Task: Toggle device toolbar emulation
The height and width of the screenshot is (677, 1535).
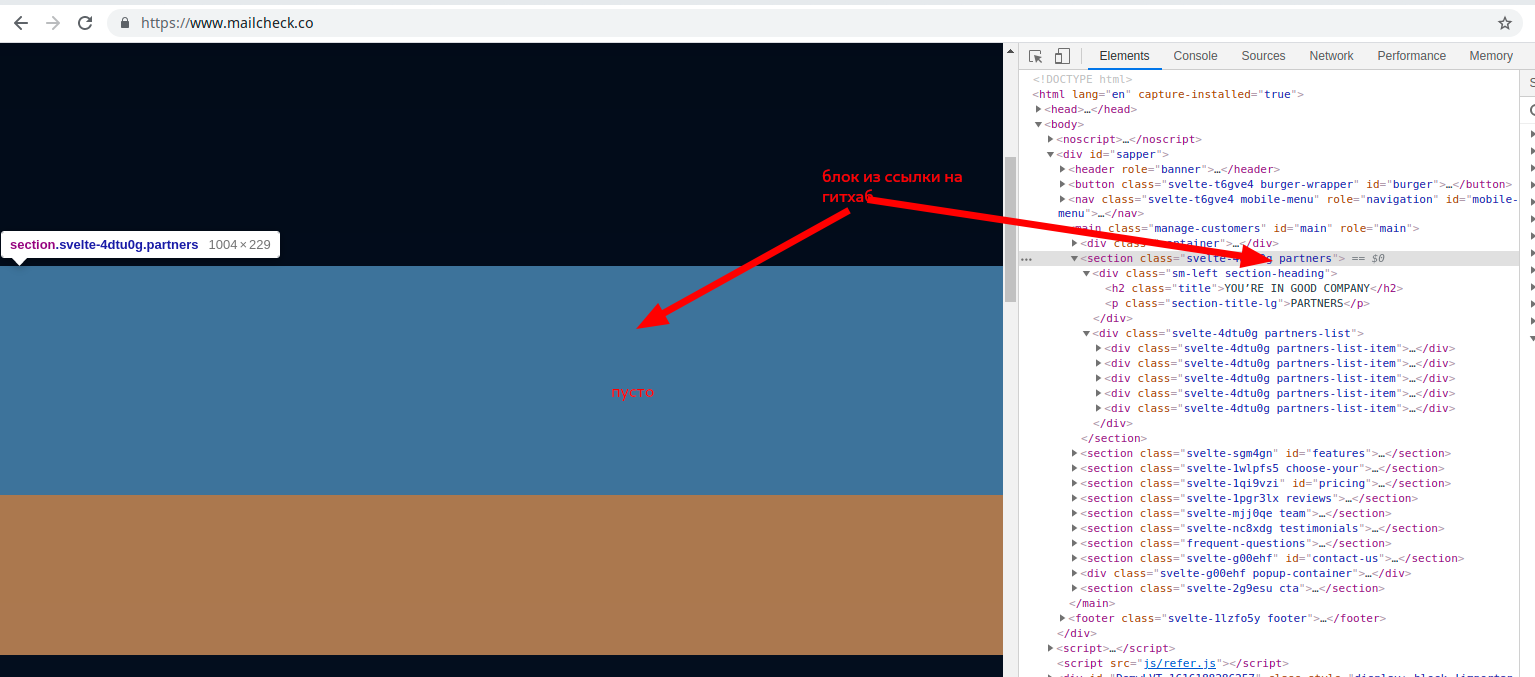Action: tap(1062, 56)
